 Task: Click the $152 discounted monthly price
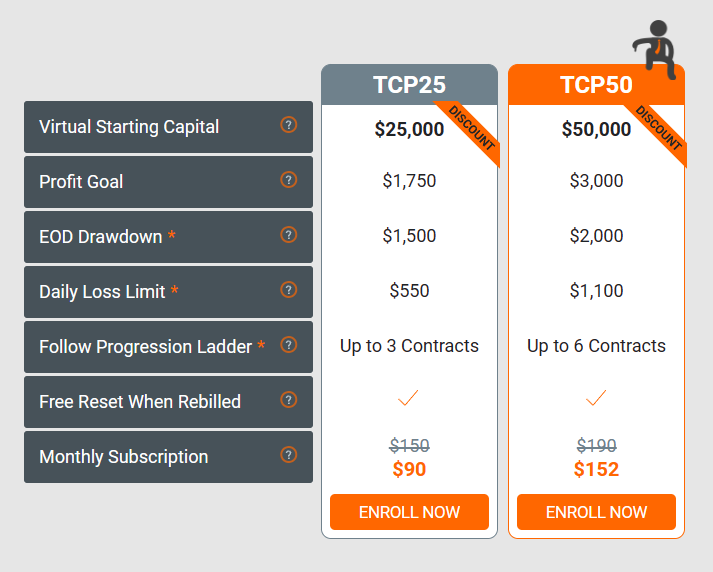596,469
